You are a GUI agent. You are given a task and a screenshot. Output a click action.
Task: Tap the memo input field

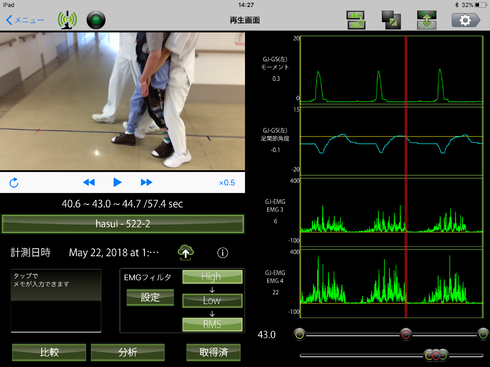pos(56,300)
